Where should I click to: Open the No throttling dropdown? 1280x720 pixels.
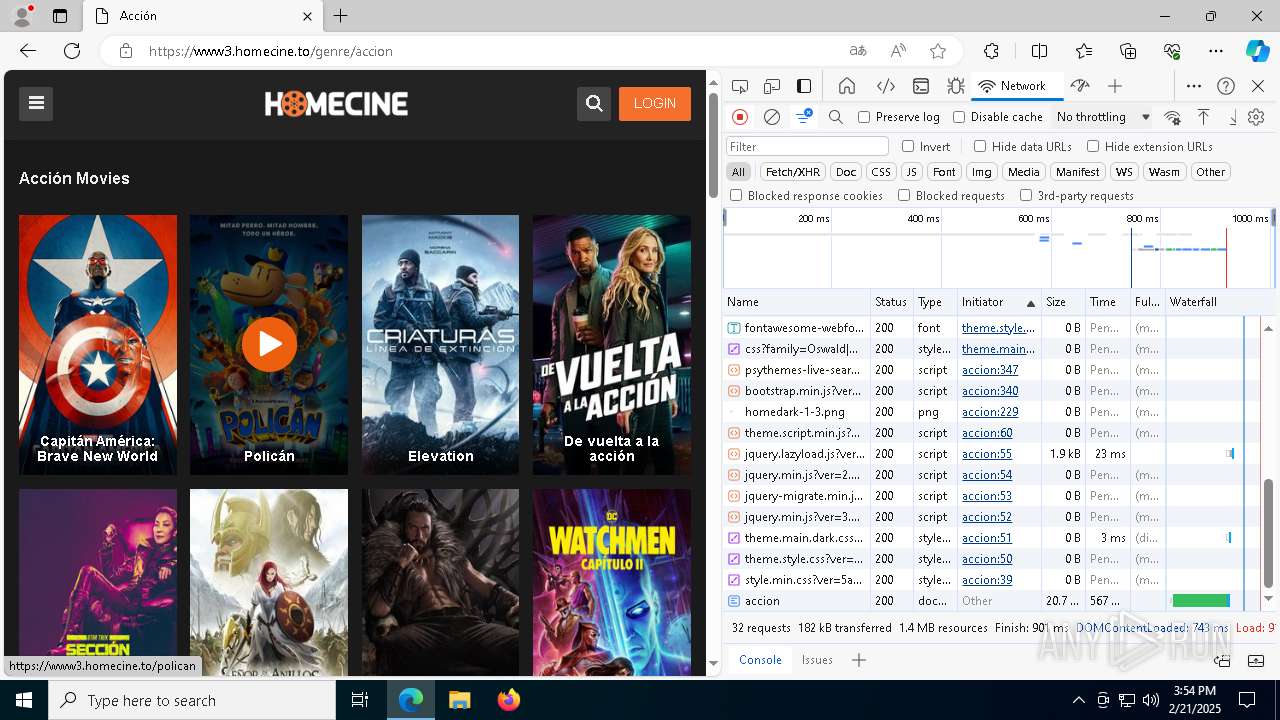(x=1103, y=117)
